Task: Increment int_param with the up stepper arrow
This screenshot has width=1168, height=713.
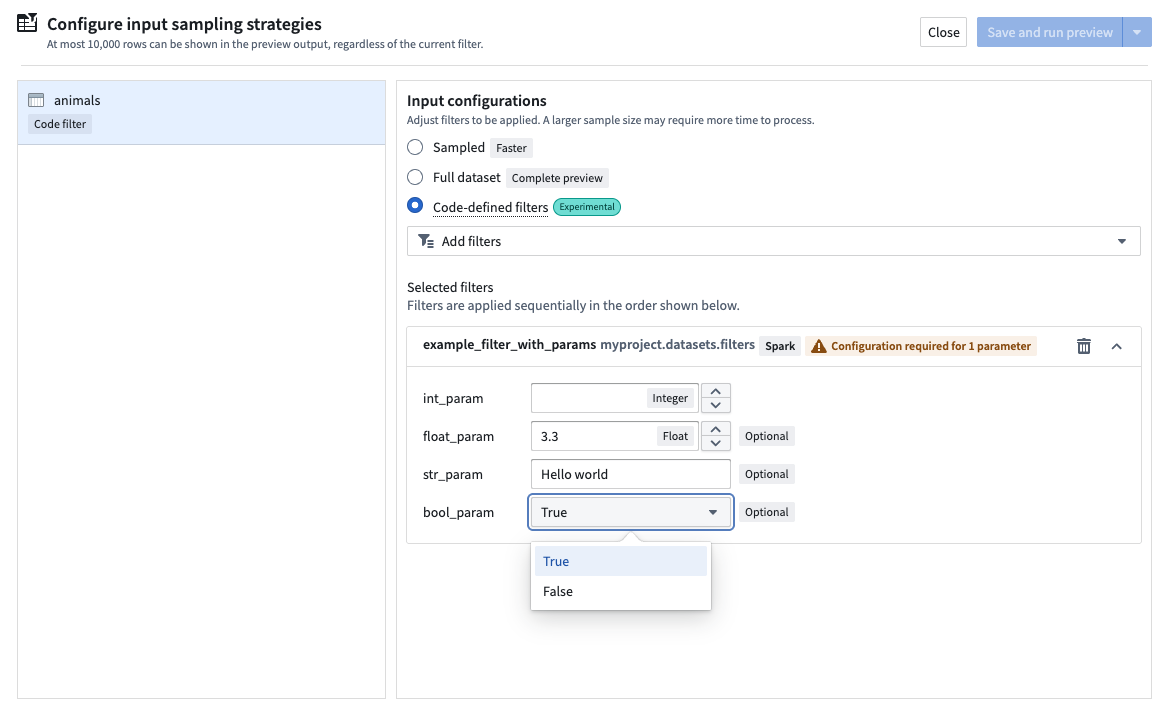Action: click(x=715, y=391)
